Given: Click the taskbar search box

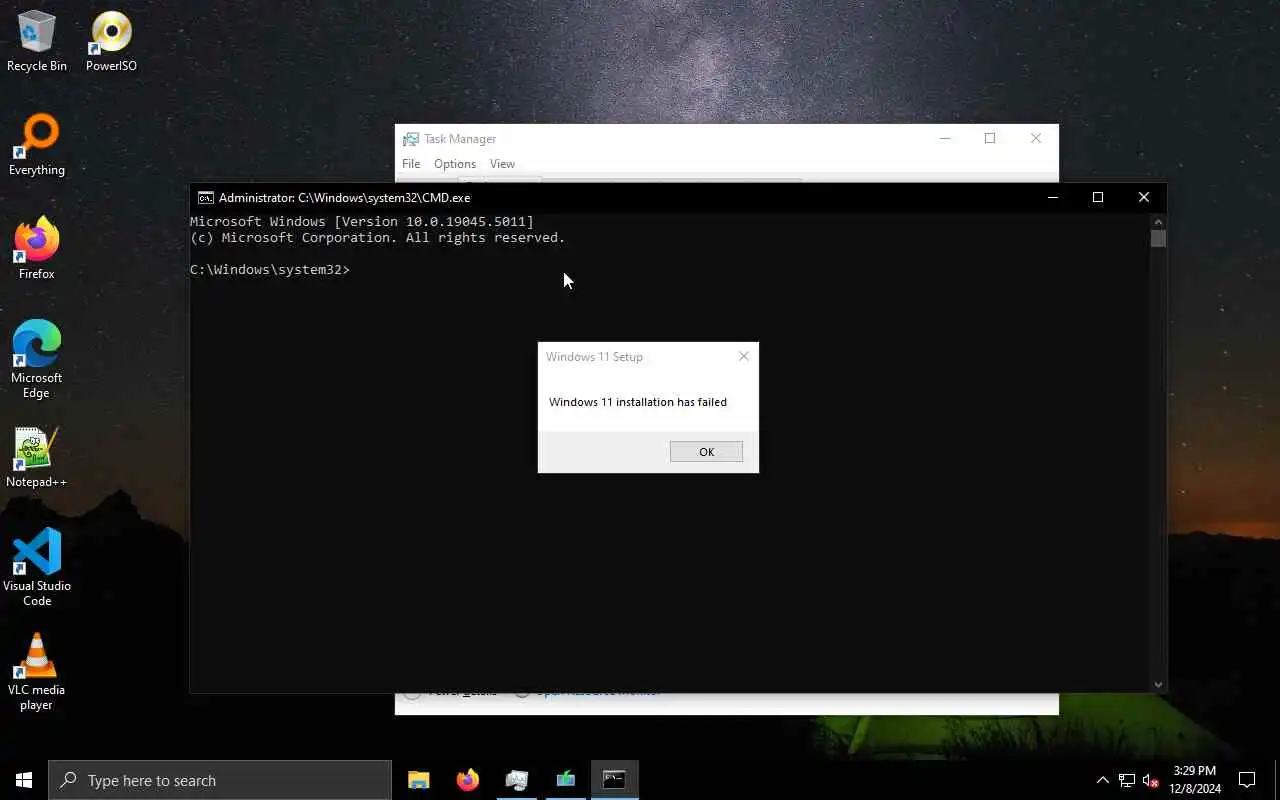Looking at the screenshot, I should coord(220,780).
